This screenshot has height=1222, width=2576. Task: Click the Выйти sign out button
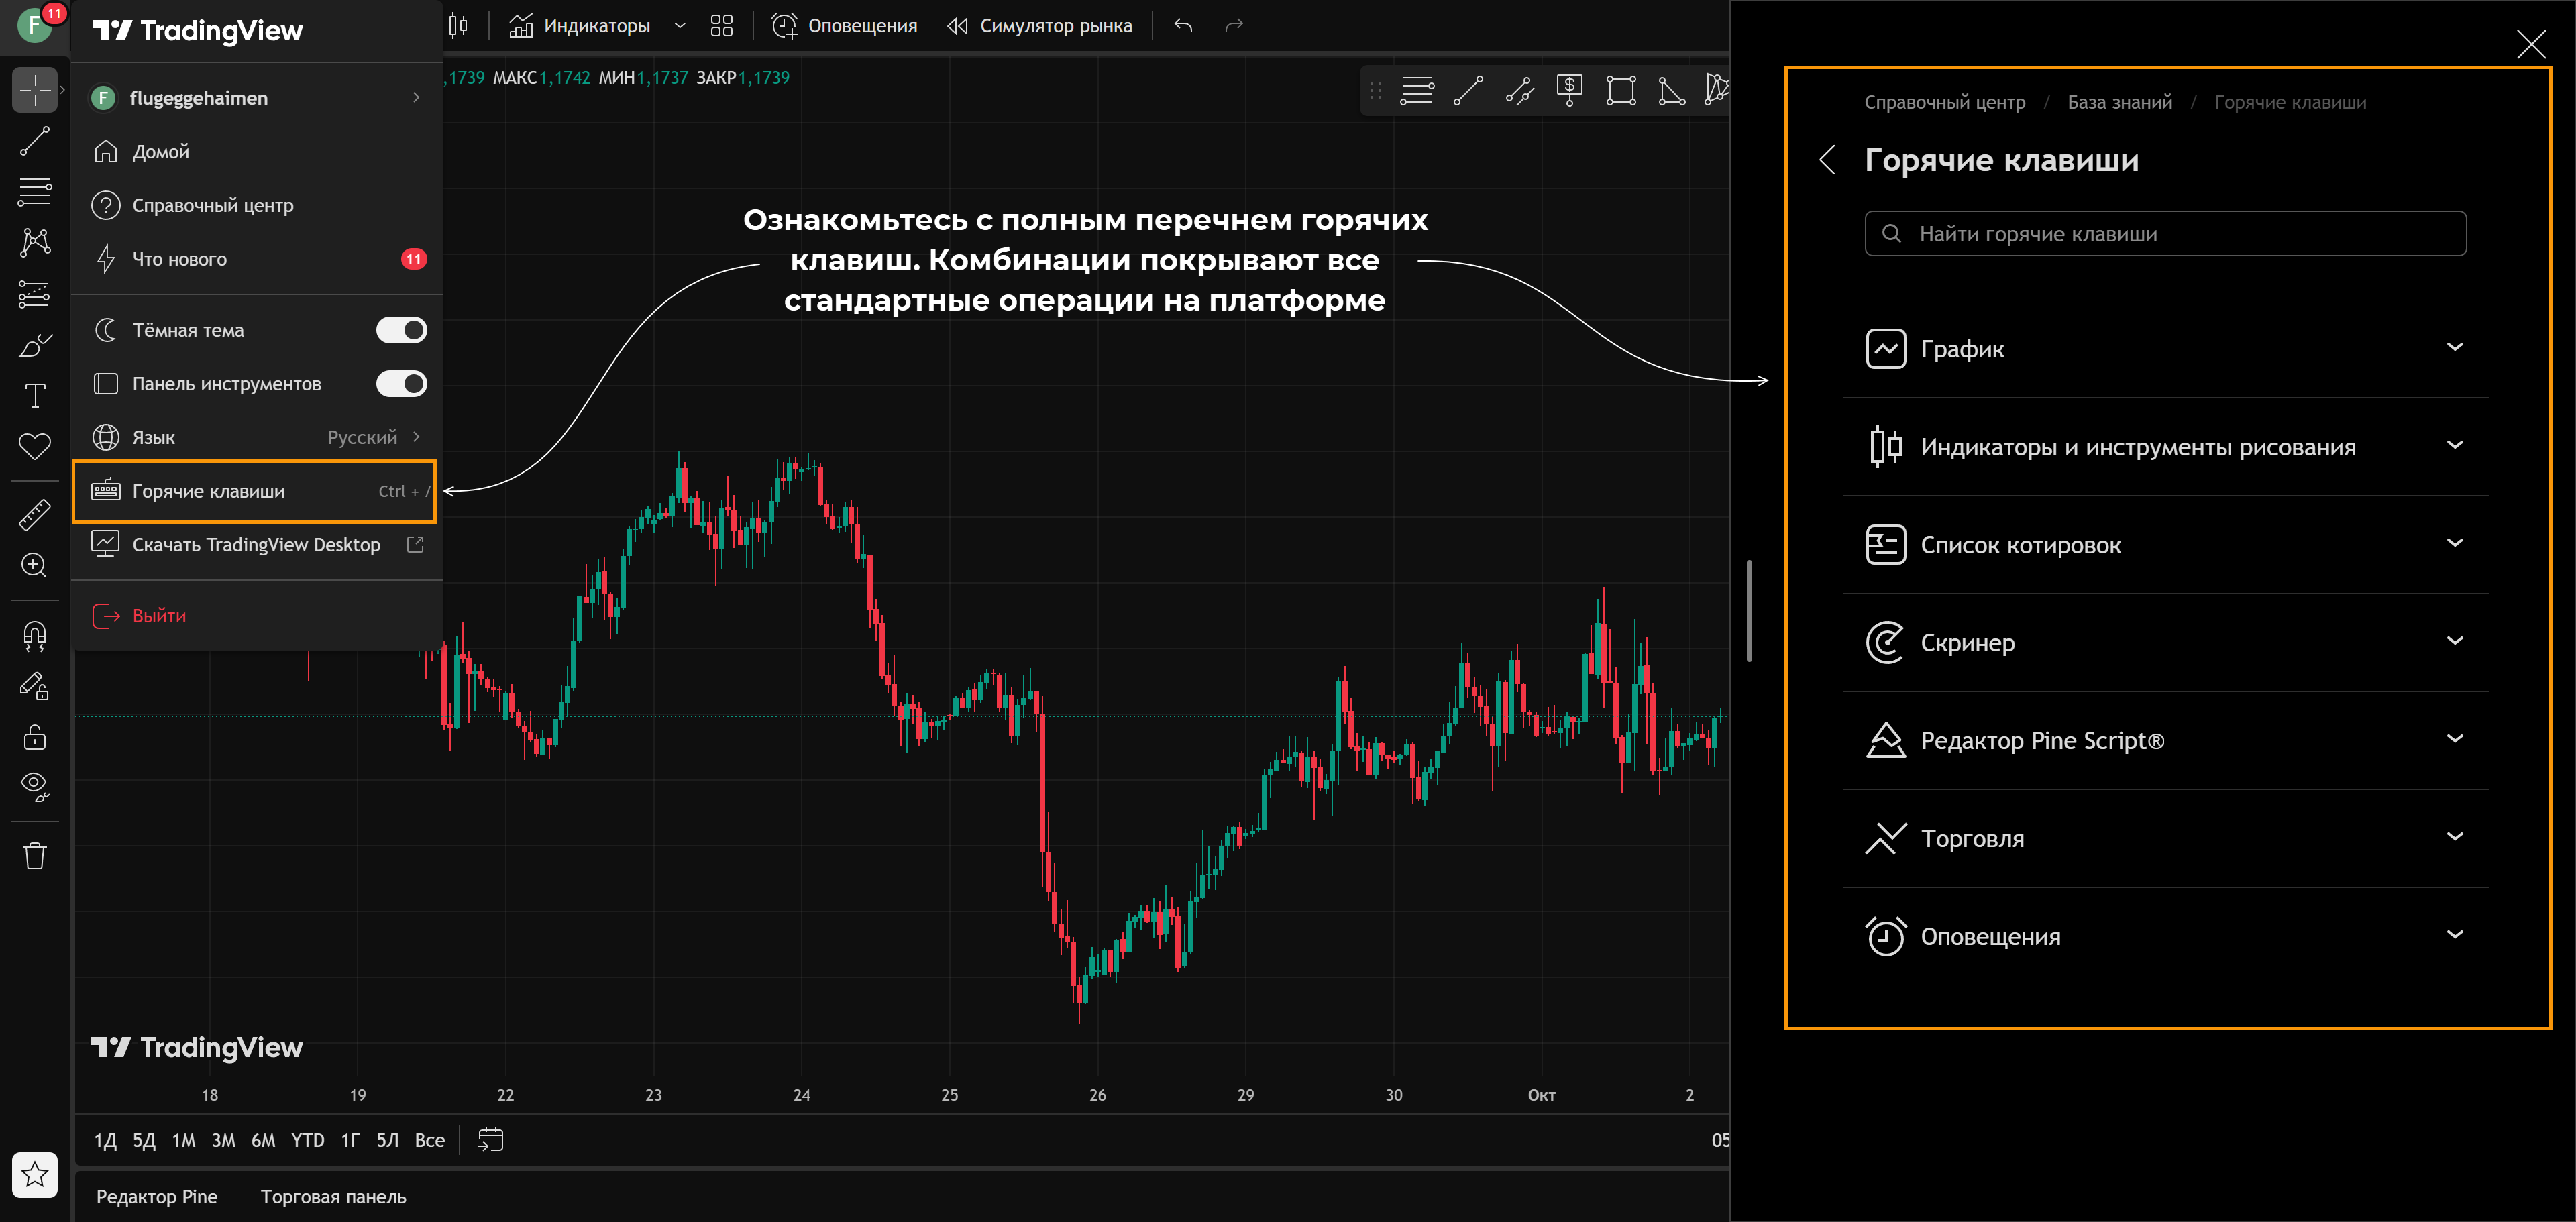pos(158,616)
